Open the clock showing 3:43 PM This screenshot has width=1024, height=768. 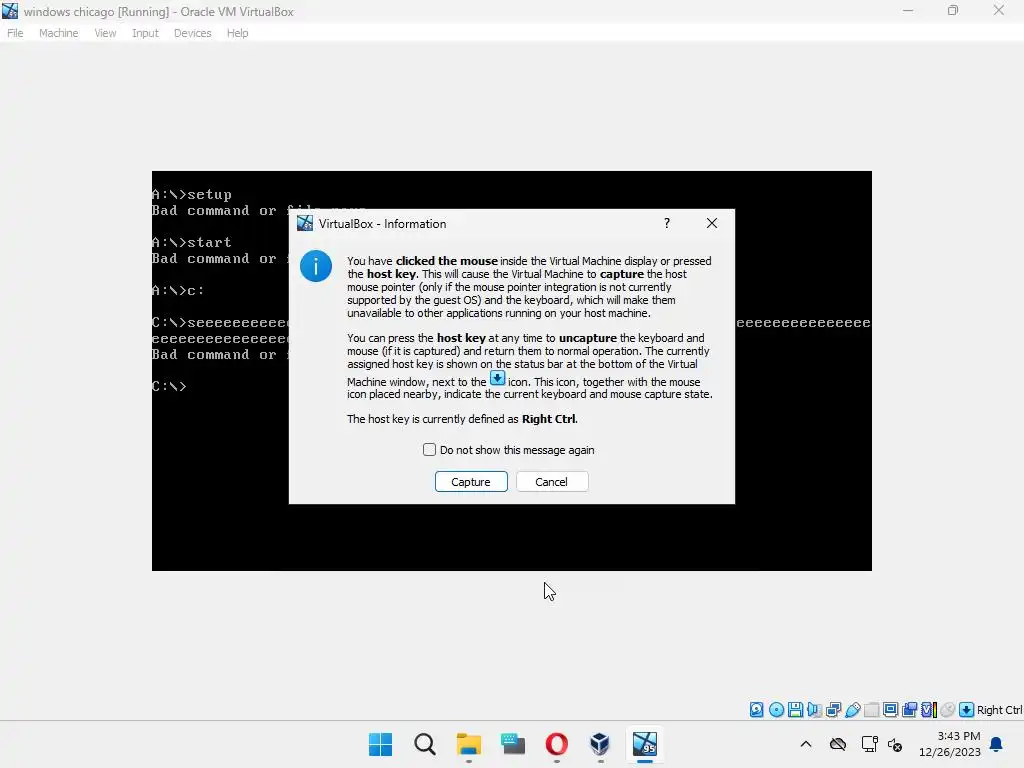(950, 744)
